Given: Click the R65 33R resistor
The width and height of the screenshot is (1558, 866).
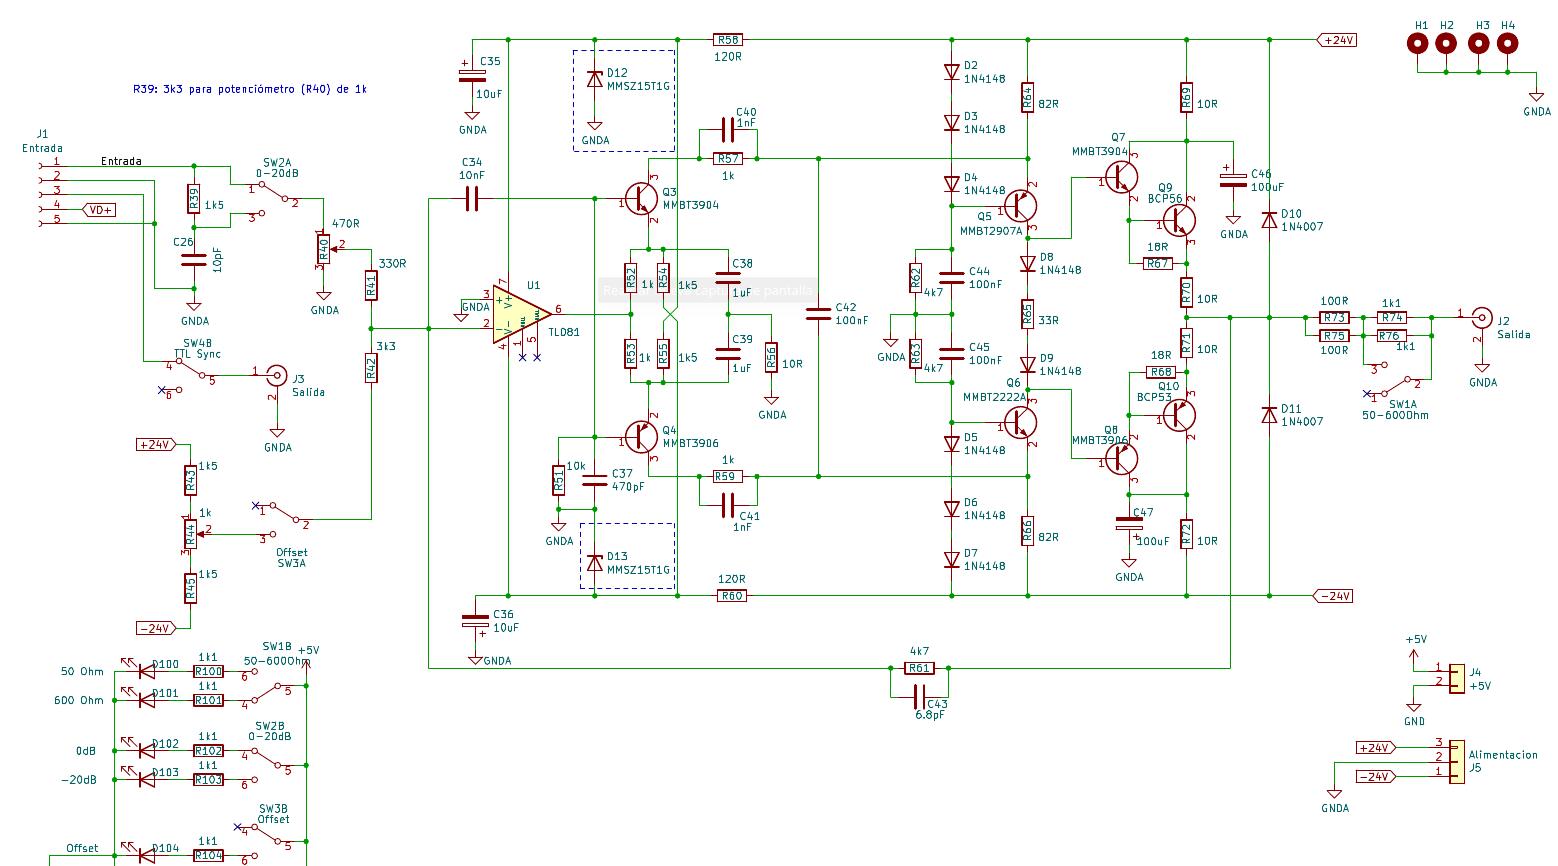Looking at the screenshot, I should (x=1027, y=314).
